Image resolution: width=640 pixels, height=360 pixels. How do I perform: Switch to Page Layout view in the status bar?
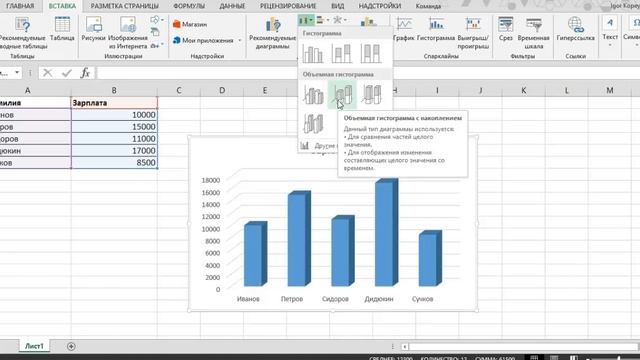point(554,358)
